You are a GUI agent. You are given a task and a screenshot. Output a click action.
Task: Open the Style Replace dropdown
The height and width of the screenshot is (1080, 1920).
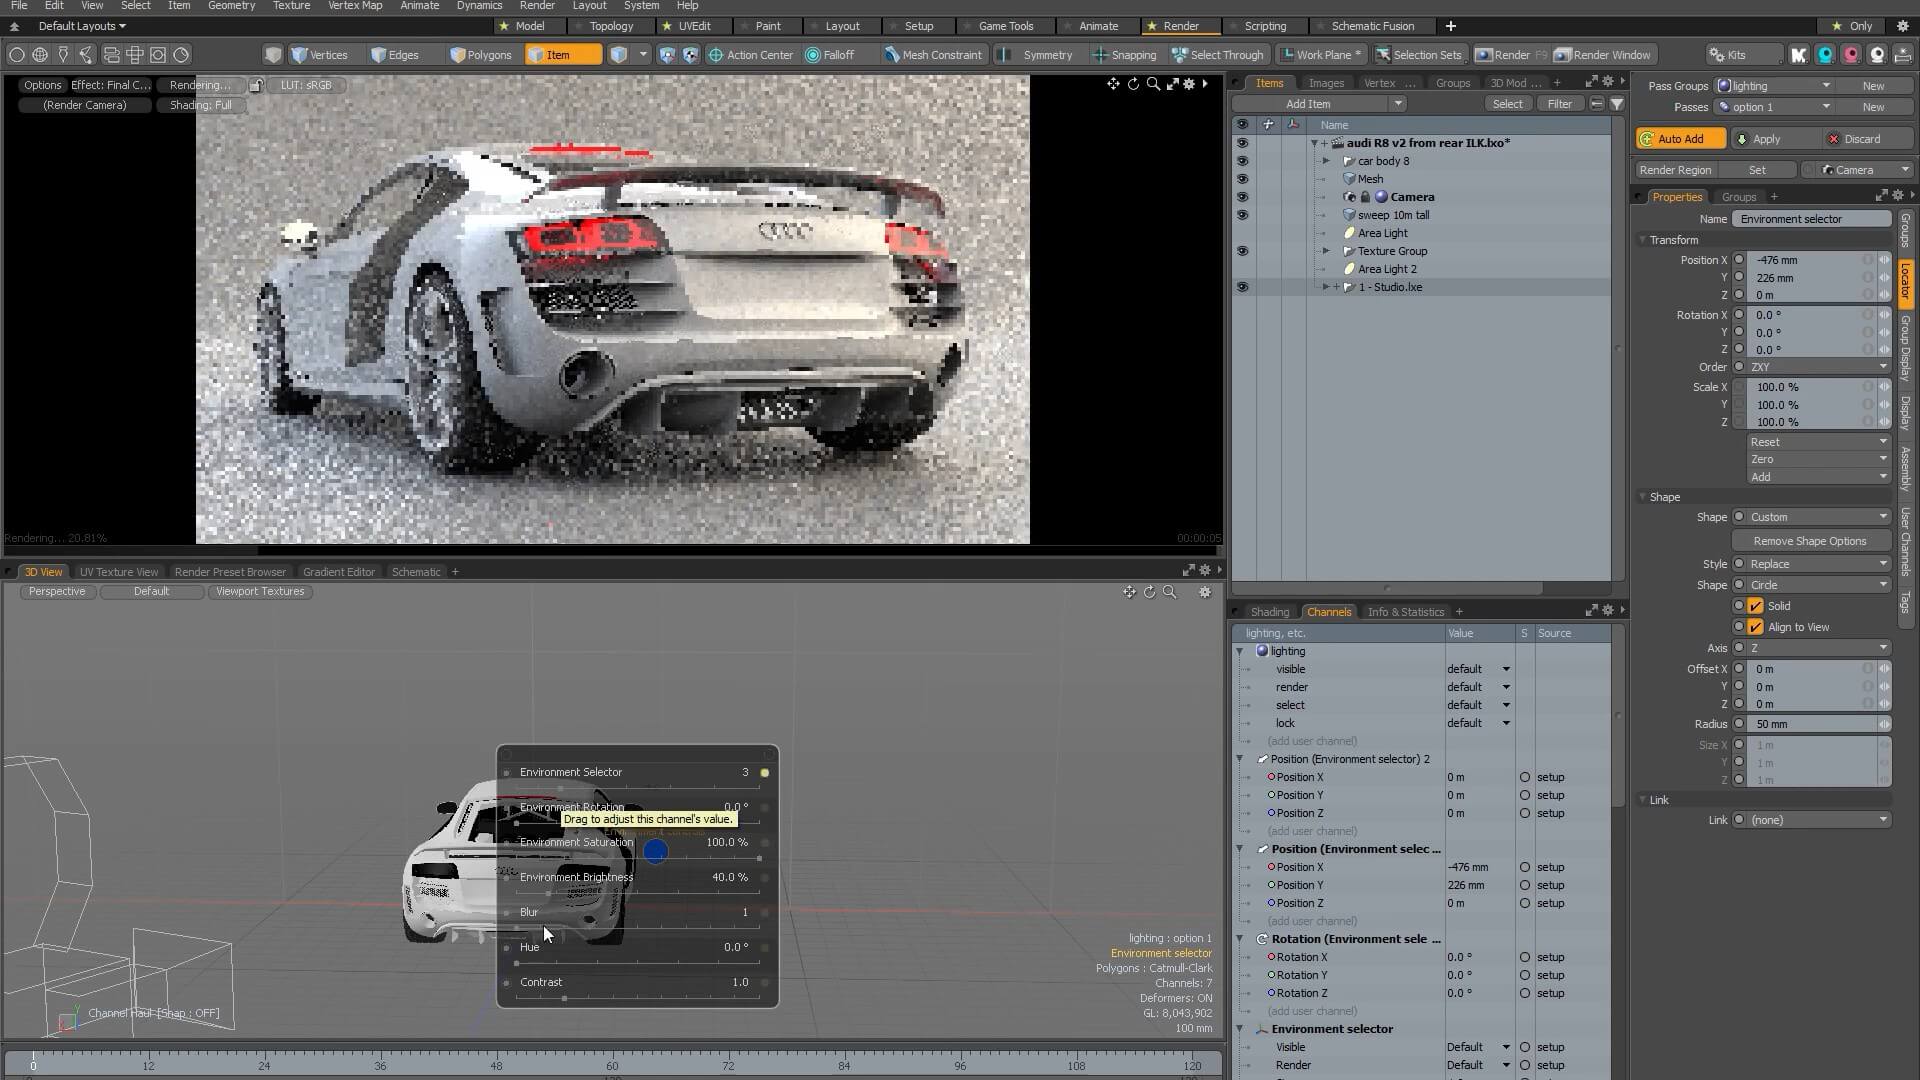pos(1818,564)
